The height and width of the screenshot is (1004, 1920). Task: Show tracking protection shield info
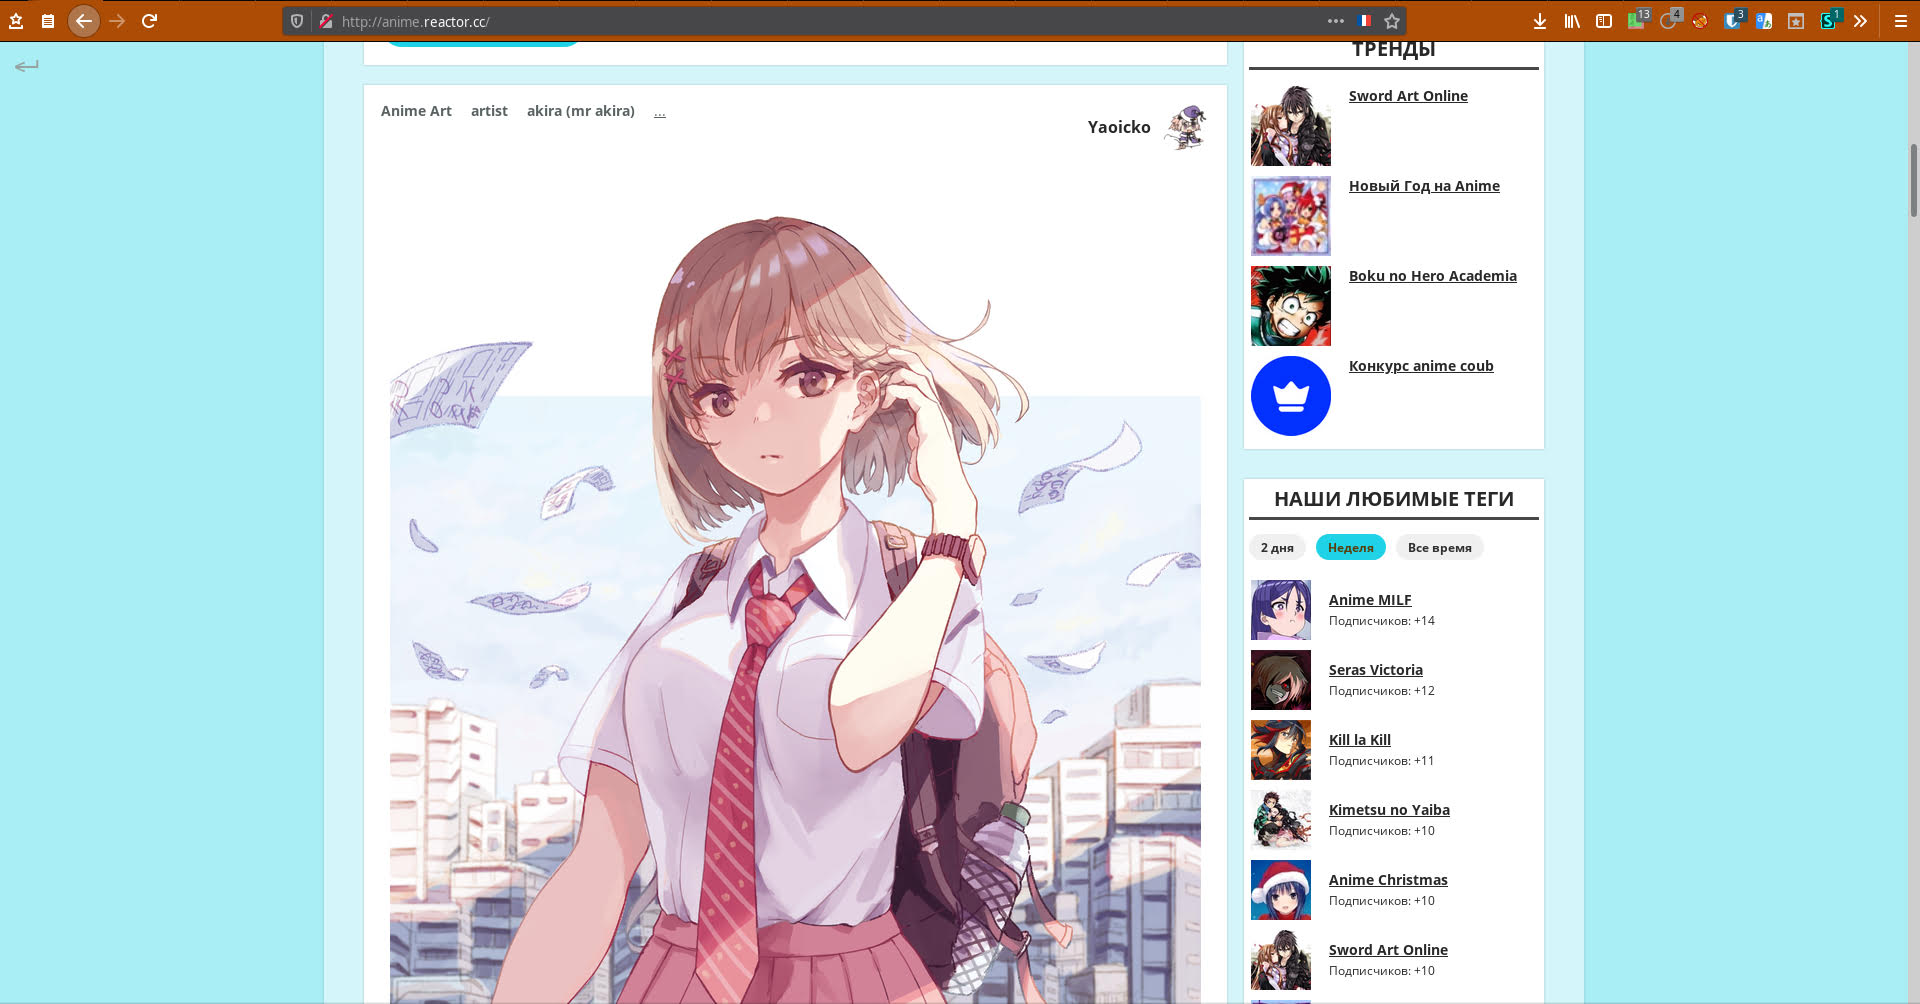coord(297,21)
